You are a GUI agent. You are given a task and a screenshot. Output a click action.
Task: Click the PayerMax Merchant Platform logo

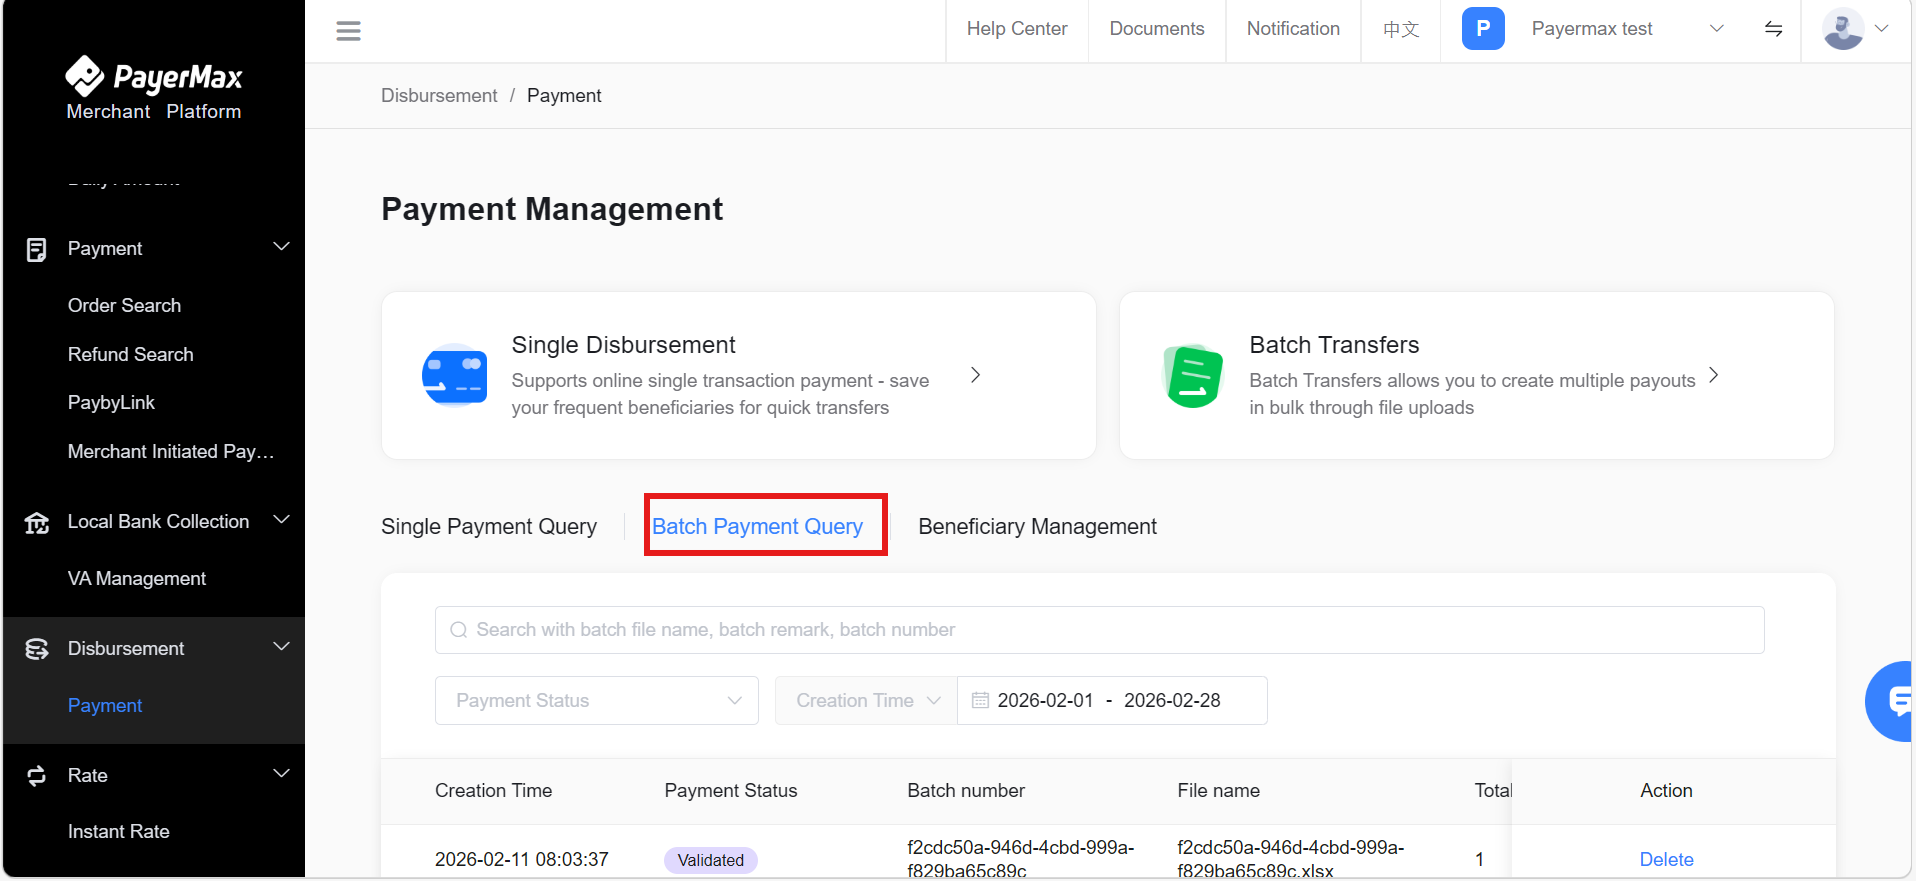[x=154, y=89]
